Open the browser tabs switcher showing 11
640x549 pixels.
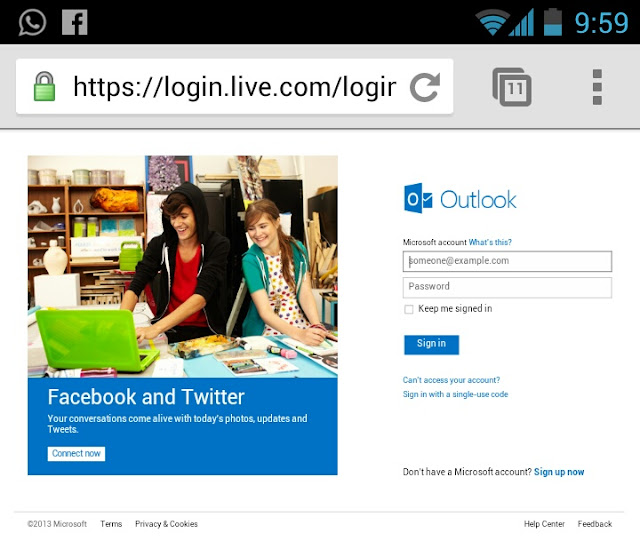[512, 87]
